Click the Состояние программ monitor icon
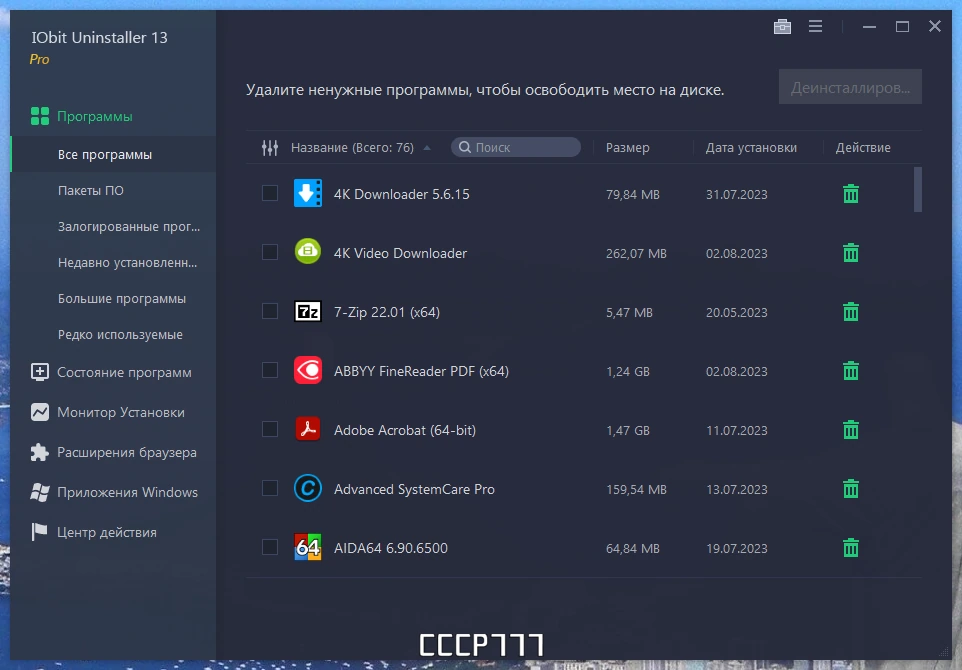The height and width of the screenshot is (670, 962). pyautogui.click(x=40, y=372)
